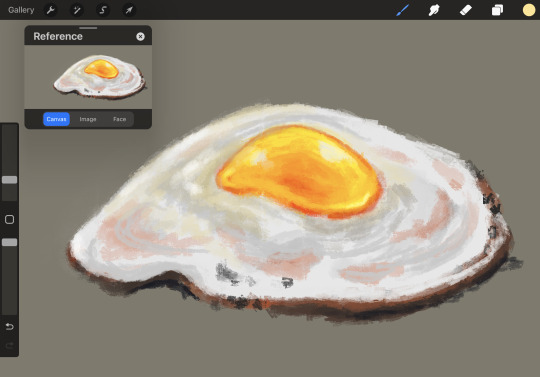Select the Selection S-shaped tool
The height and width of the screenshot is (377, 540).
pos(103,10)
